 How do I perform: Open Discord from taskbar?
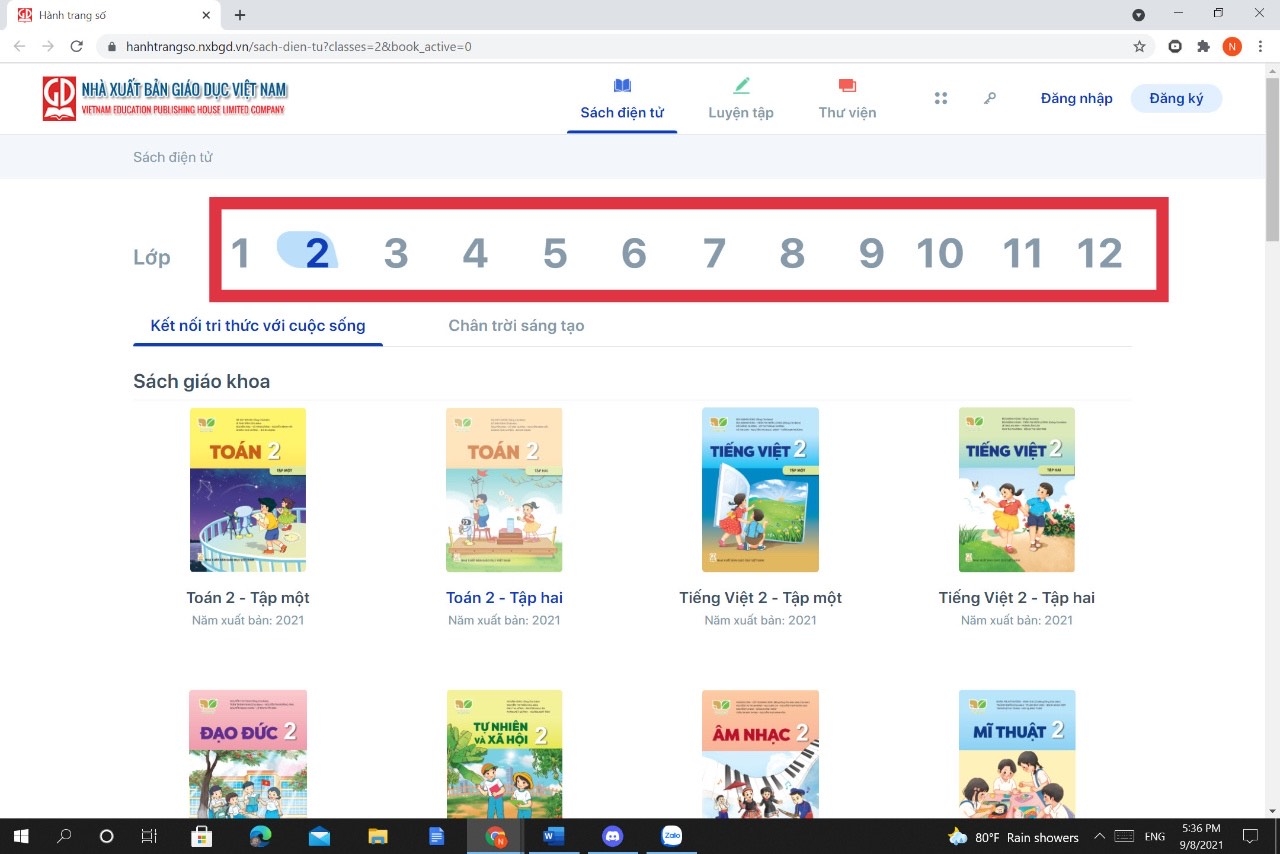[x=613, y=836]
